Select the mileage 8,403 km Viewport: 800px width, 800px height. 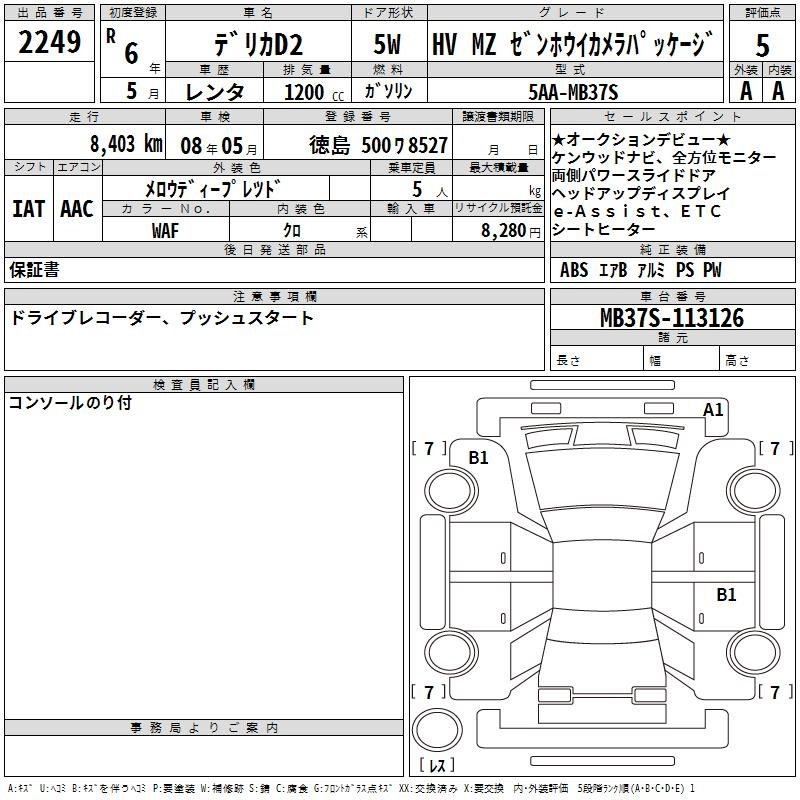(x=126, y=143)
